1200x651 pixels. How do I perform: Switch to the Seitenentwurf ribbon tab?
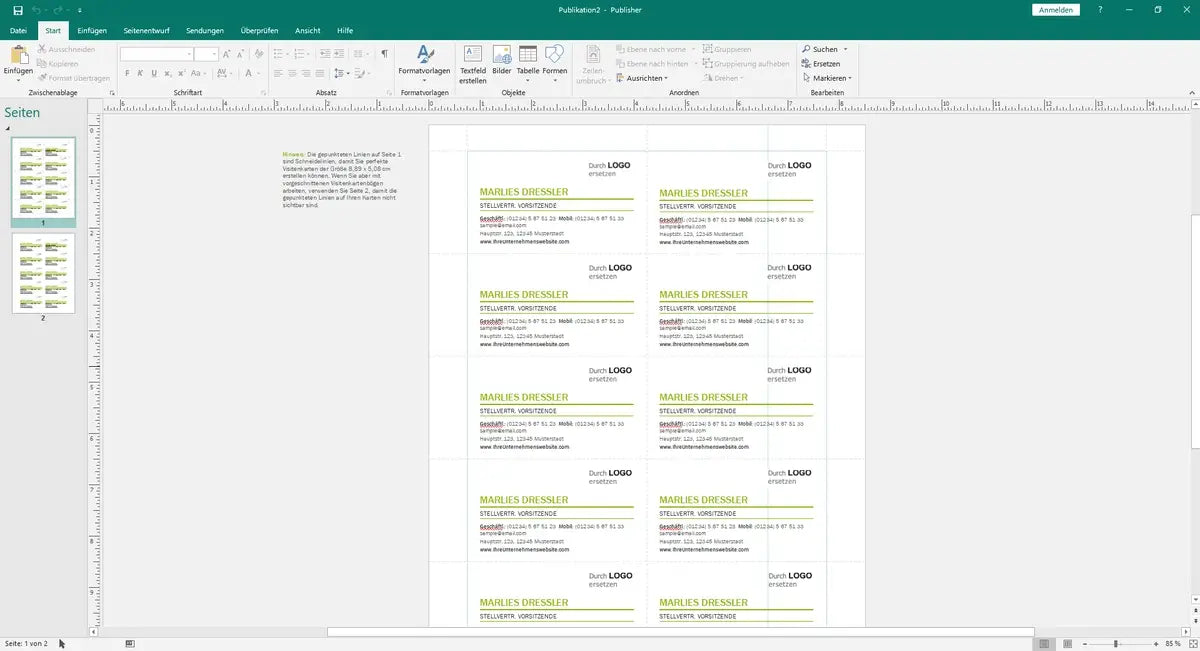145,30
